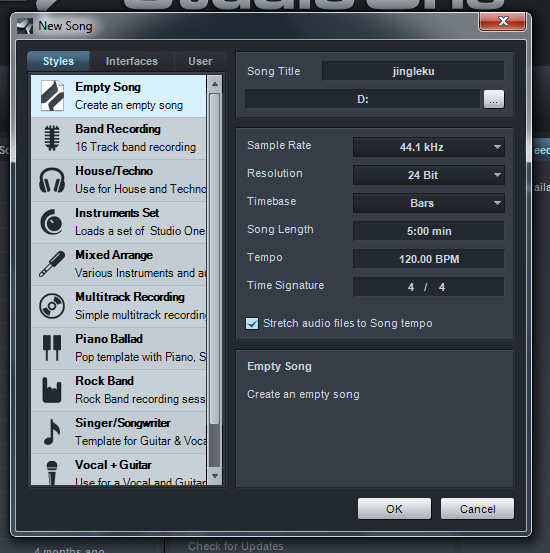The width and height of the screenshot is (550, 553).
Task: Choose the Rock Band hand icon
Action: [x=52, y=390]
